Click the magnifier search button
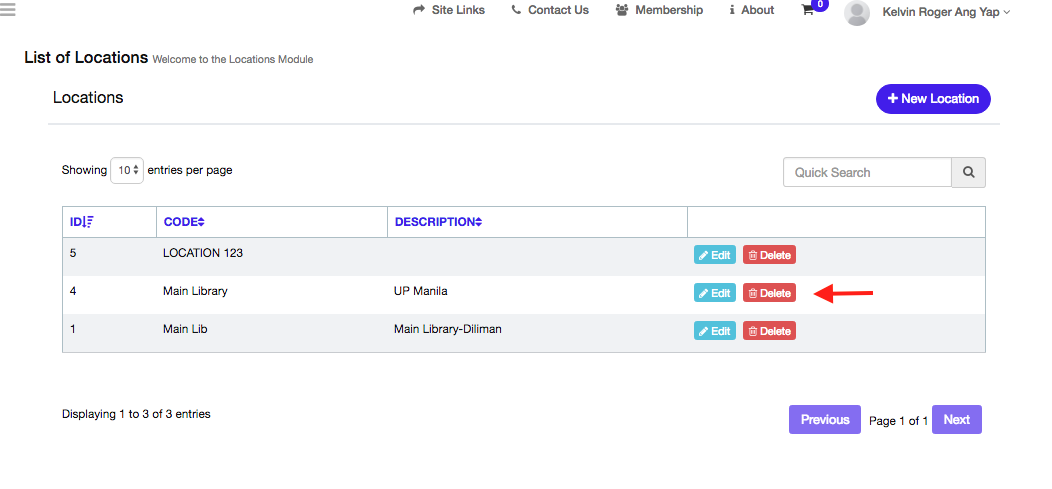1052x489 pixels. 968,172
